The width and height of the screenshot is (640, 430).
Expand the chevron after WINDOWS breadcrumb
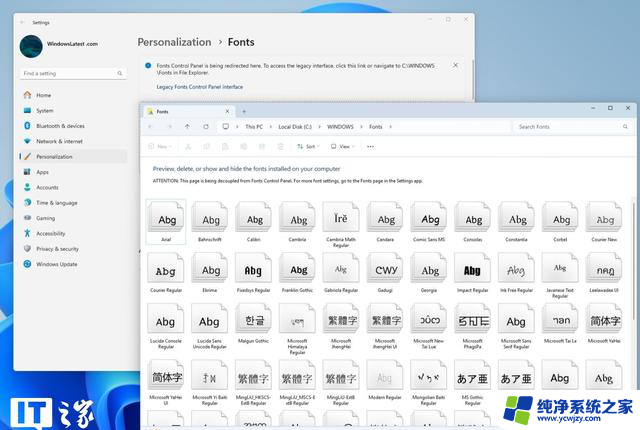361,127
